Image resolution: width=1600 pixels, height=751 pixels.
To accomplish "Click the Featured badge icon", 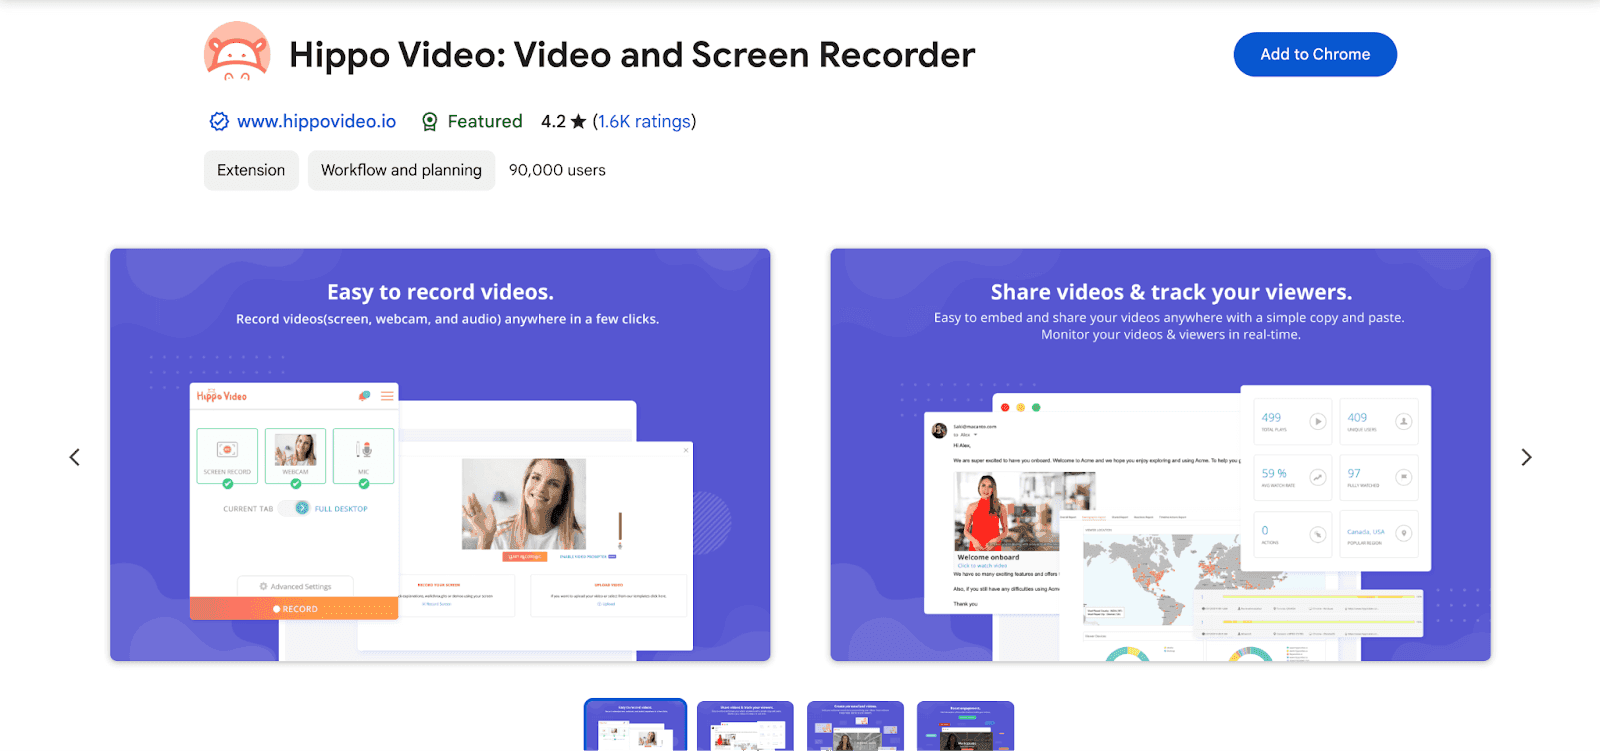I will coord(430,122).
